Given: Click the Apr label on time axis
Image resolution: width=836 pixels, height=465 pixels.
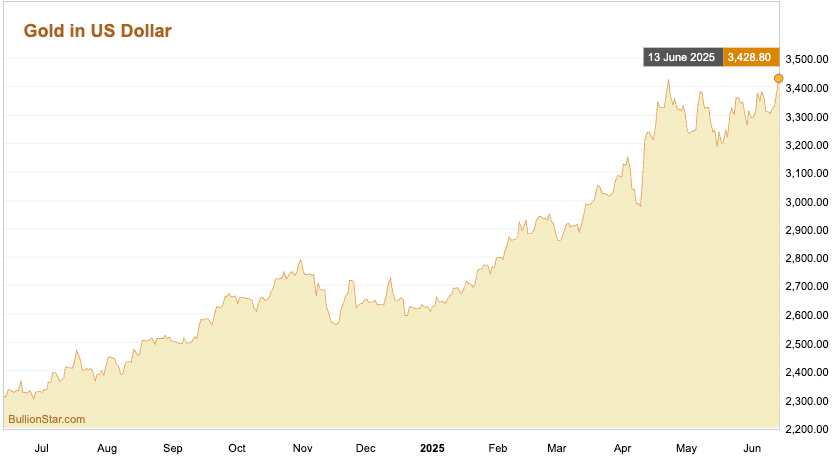Looking at the screenshot, I should click(622, 449).
